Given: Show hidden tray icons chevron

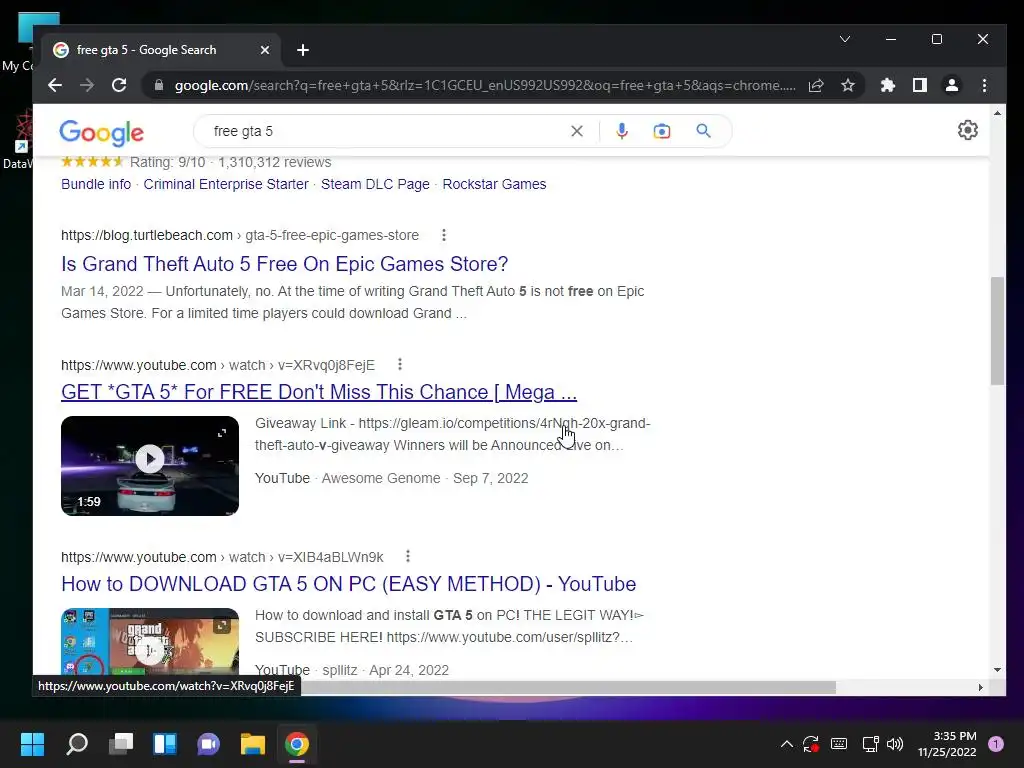Looking at the screenshot, I should (787, 744).
